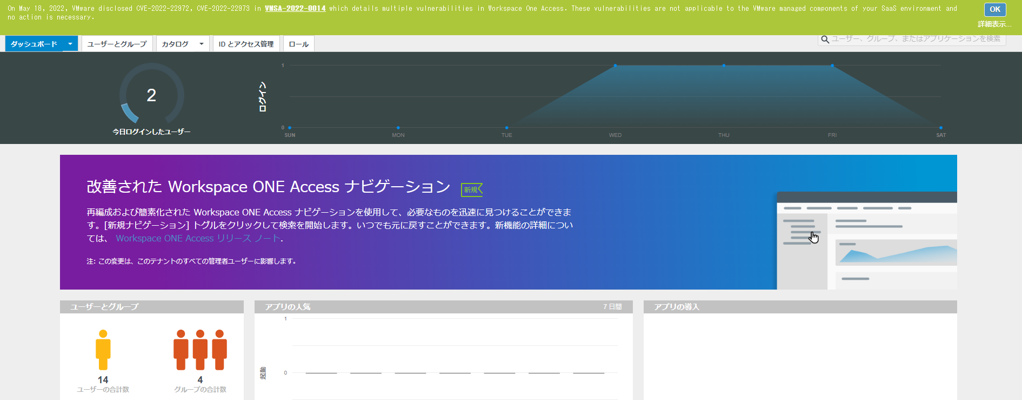Open the カタログ tab
Image resolution: width=1022 pixels, height=400 pixels.
[175, 44]
